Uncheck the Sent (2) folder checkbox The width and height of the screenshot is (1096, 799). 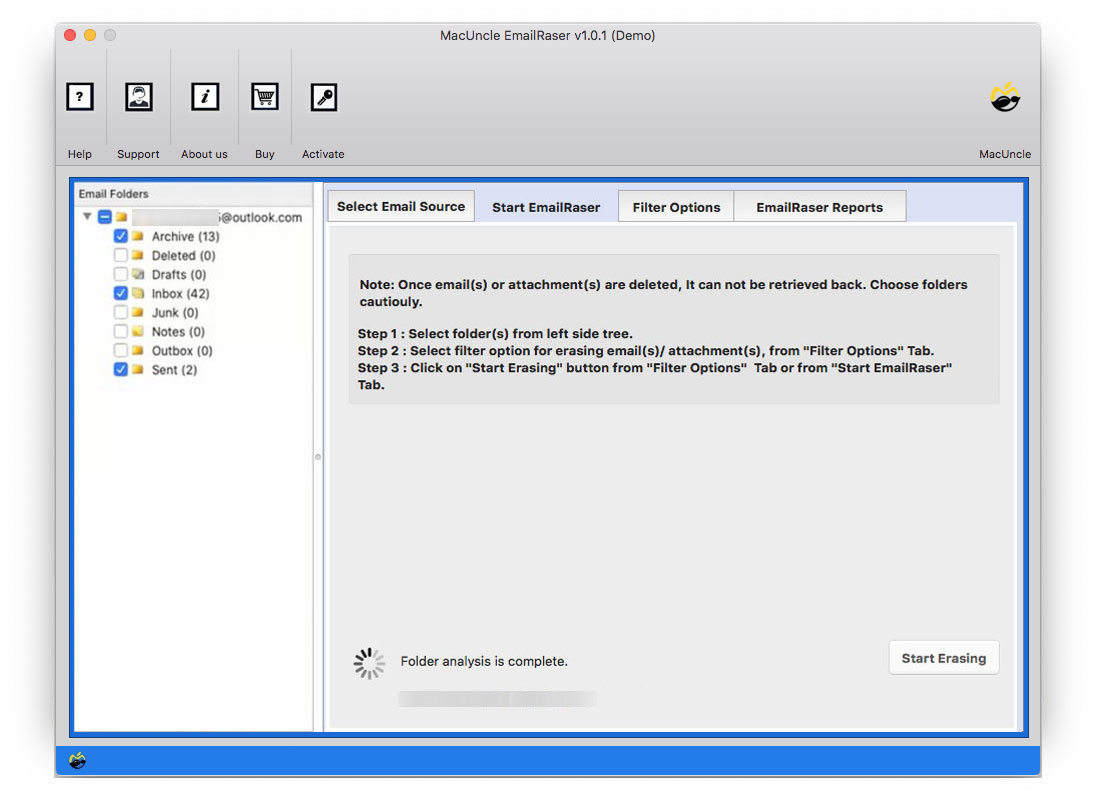tap(120, 369)
